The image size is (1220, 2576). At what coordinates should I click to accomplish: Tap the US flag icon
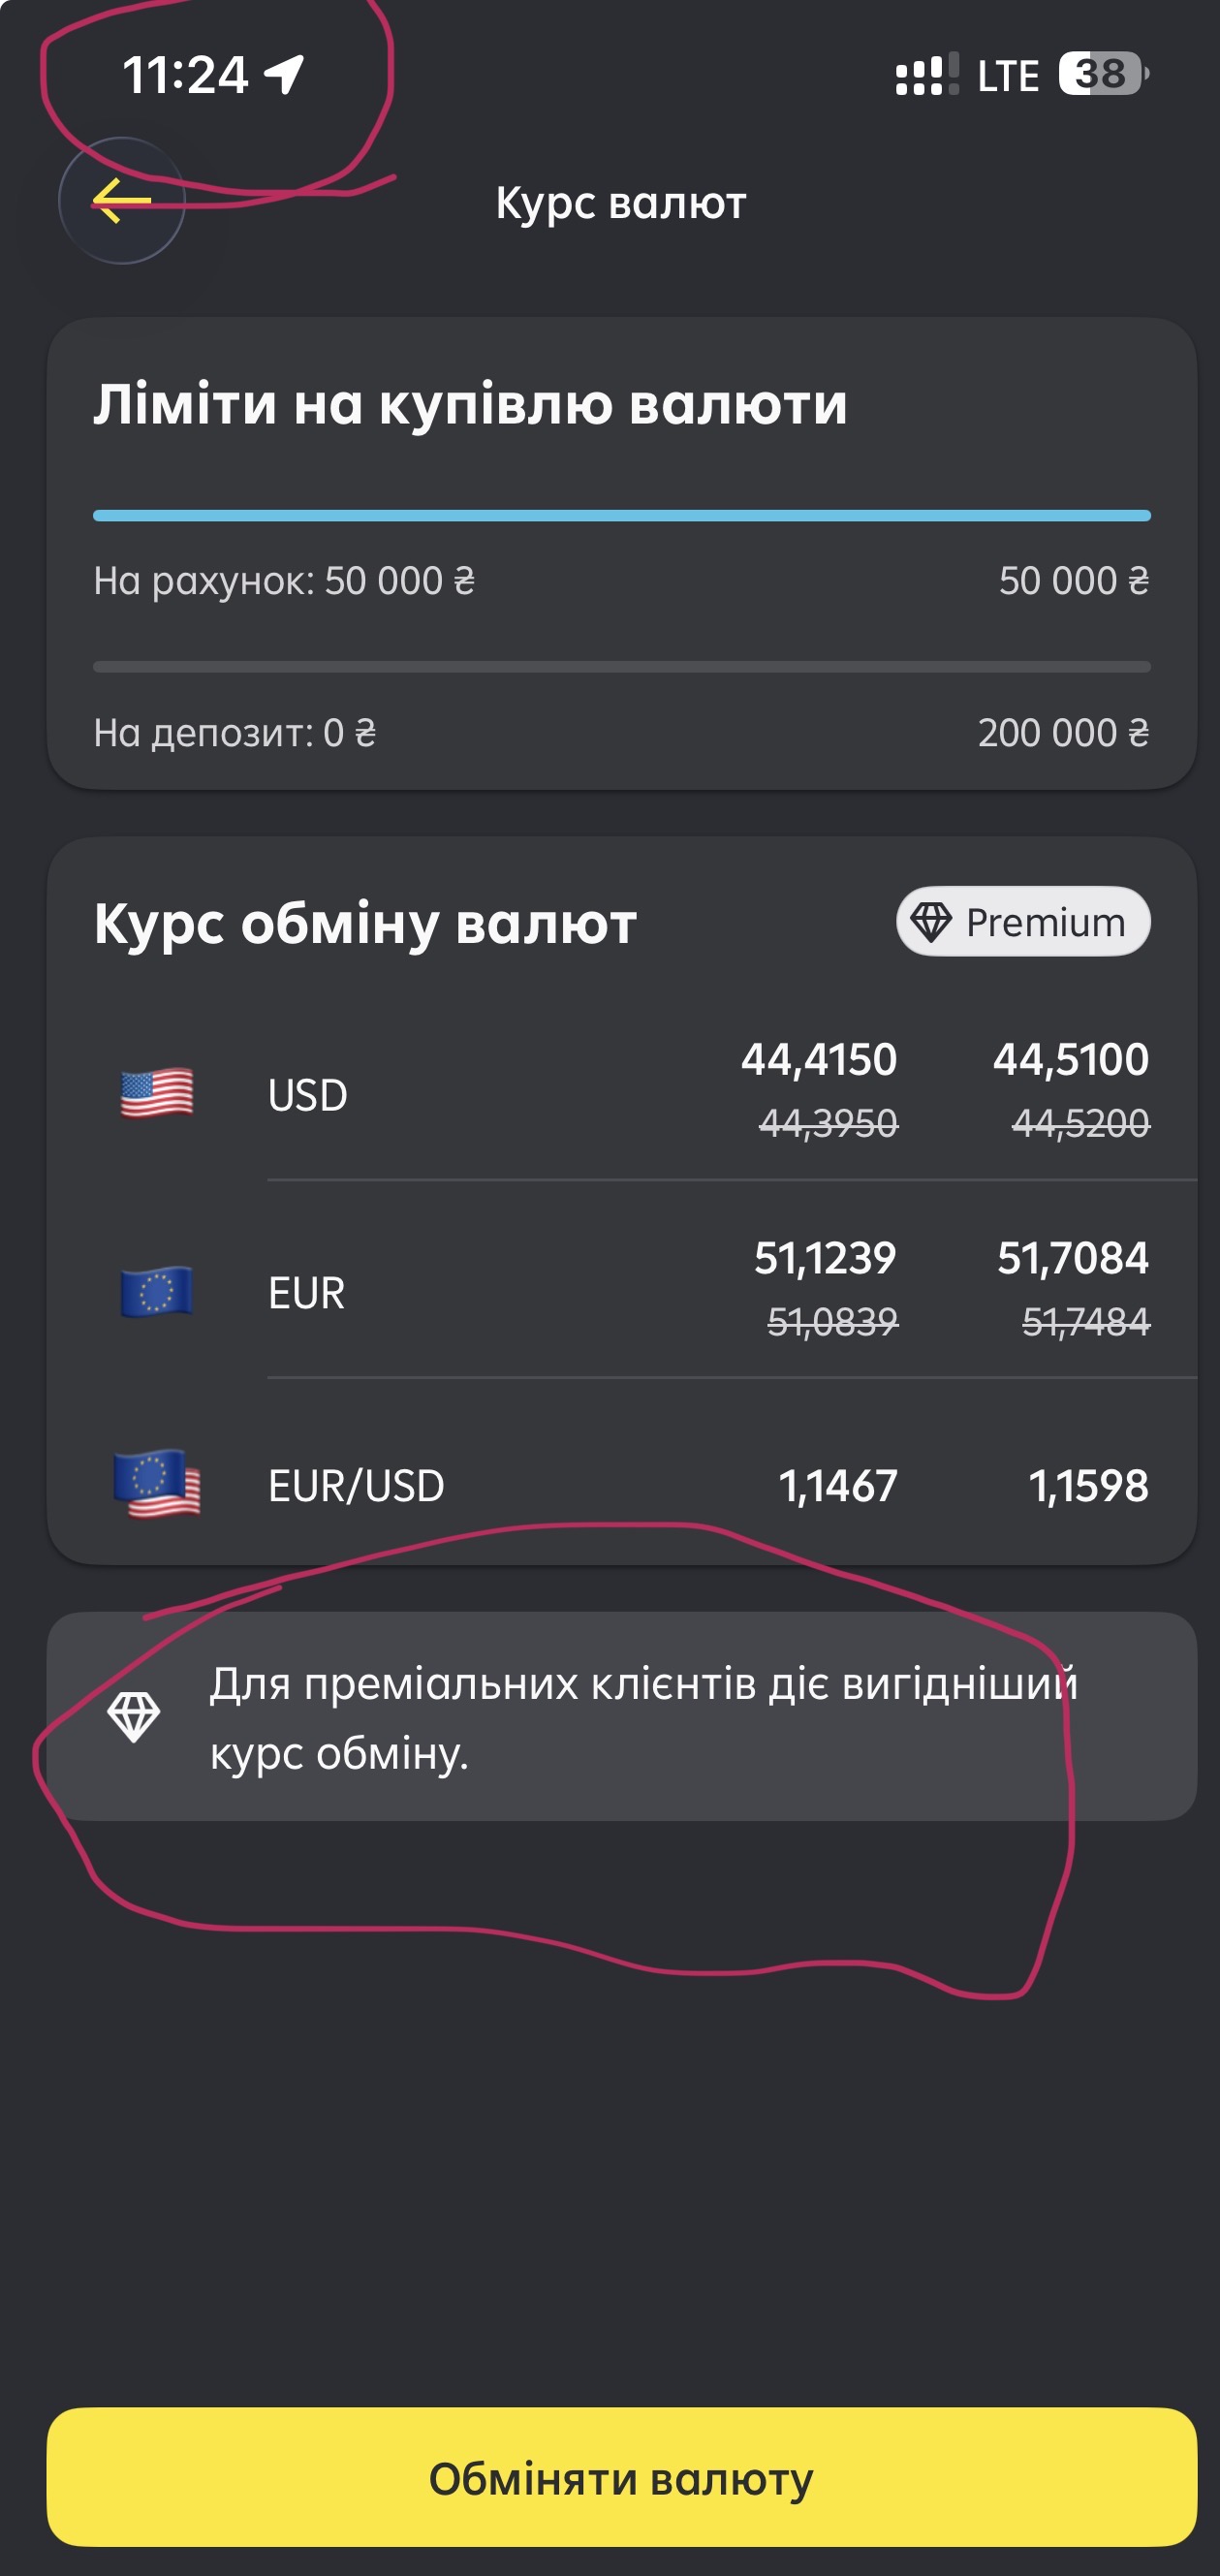157,1093
